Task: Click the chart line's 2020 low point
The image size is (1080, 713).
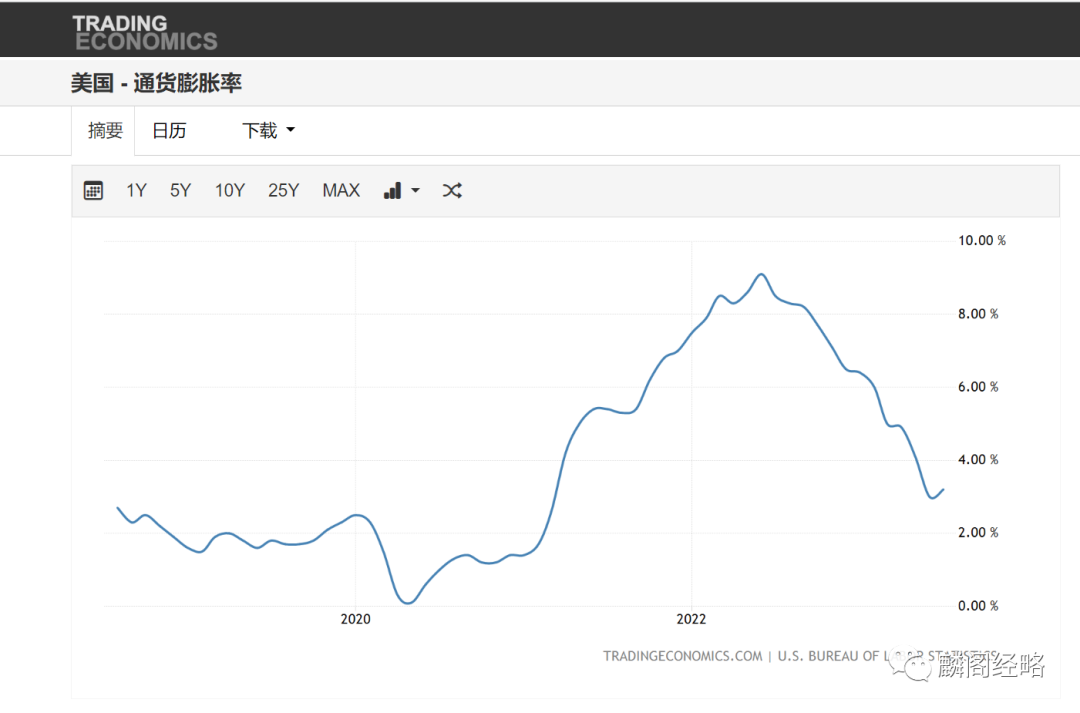Action: [408, 603]
